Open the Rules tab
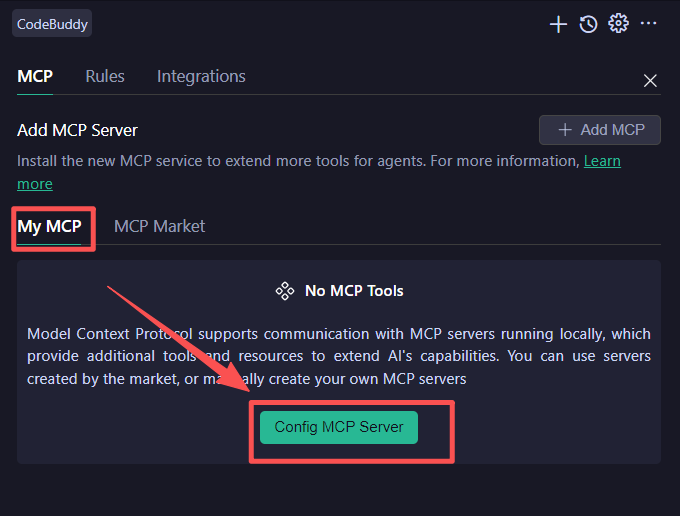Viewport: 680px width, 516px height. [x=105, y=76]
